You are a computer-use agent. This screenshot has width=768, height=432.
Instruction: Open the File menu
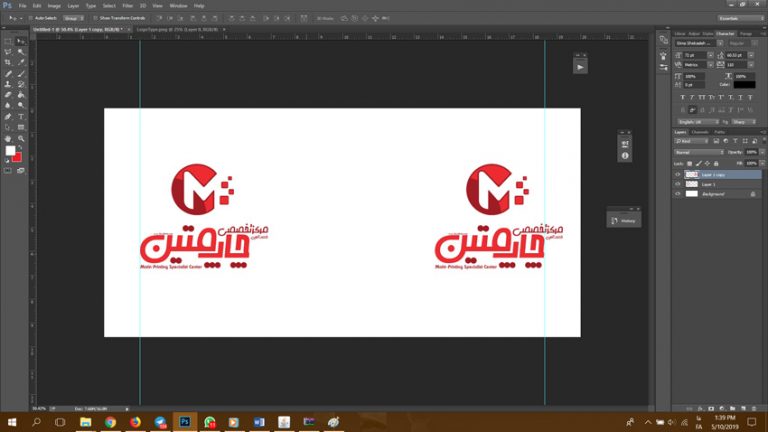click(23, 6)
